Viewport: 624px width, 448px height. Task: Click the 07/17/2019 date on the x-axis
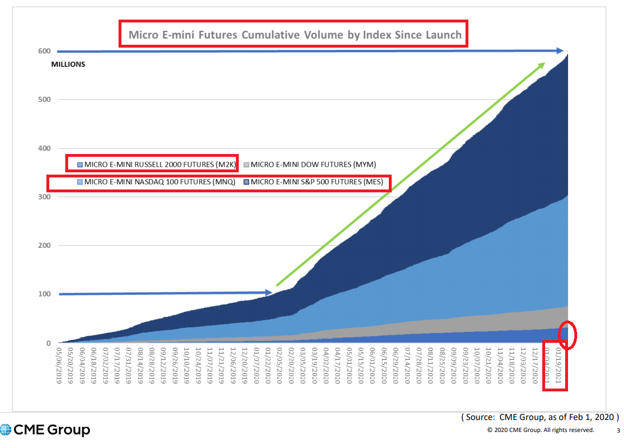pyautogui.click(x=117, y=366)
